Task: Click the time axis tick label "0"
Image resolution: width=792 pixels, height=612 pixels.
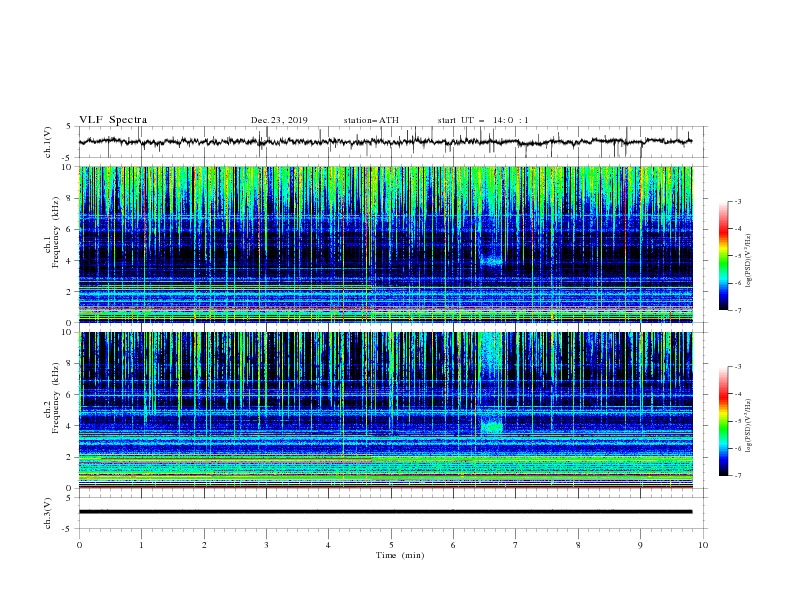Action: [79, 545]
